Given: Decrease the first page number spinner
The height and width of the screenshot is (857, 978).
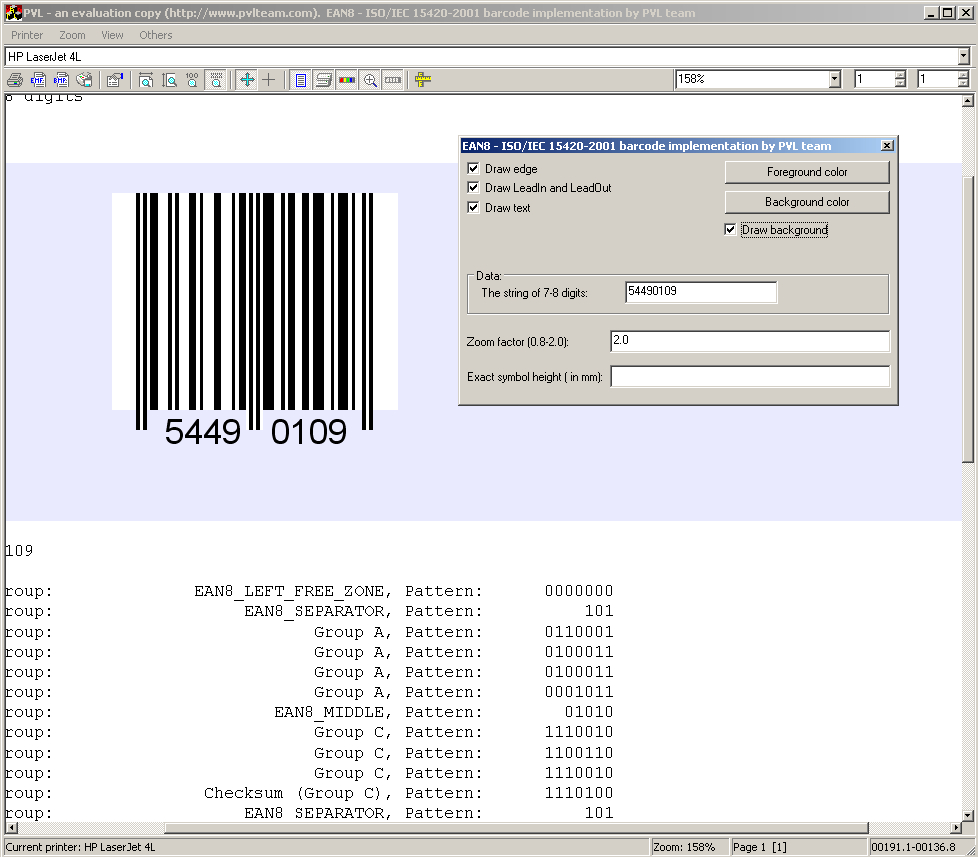Looking at the screenshot, I should 900,83.
